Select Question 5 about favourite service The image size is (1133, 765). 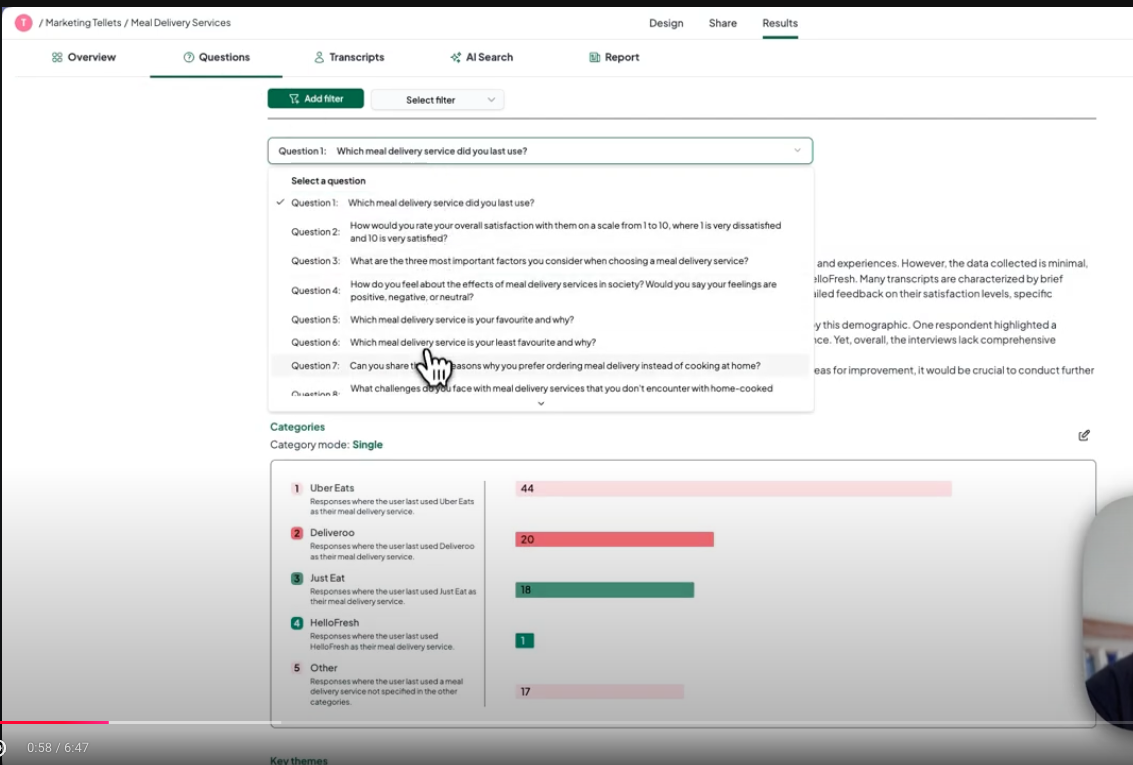tap(540, 319)
